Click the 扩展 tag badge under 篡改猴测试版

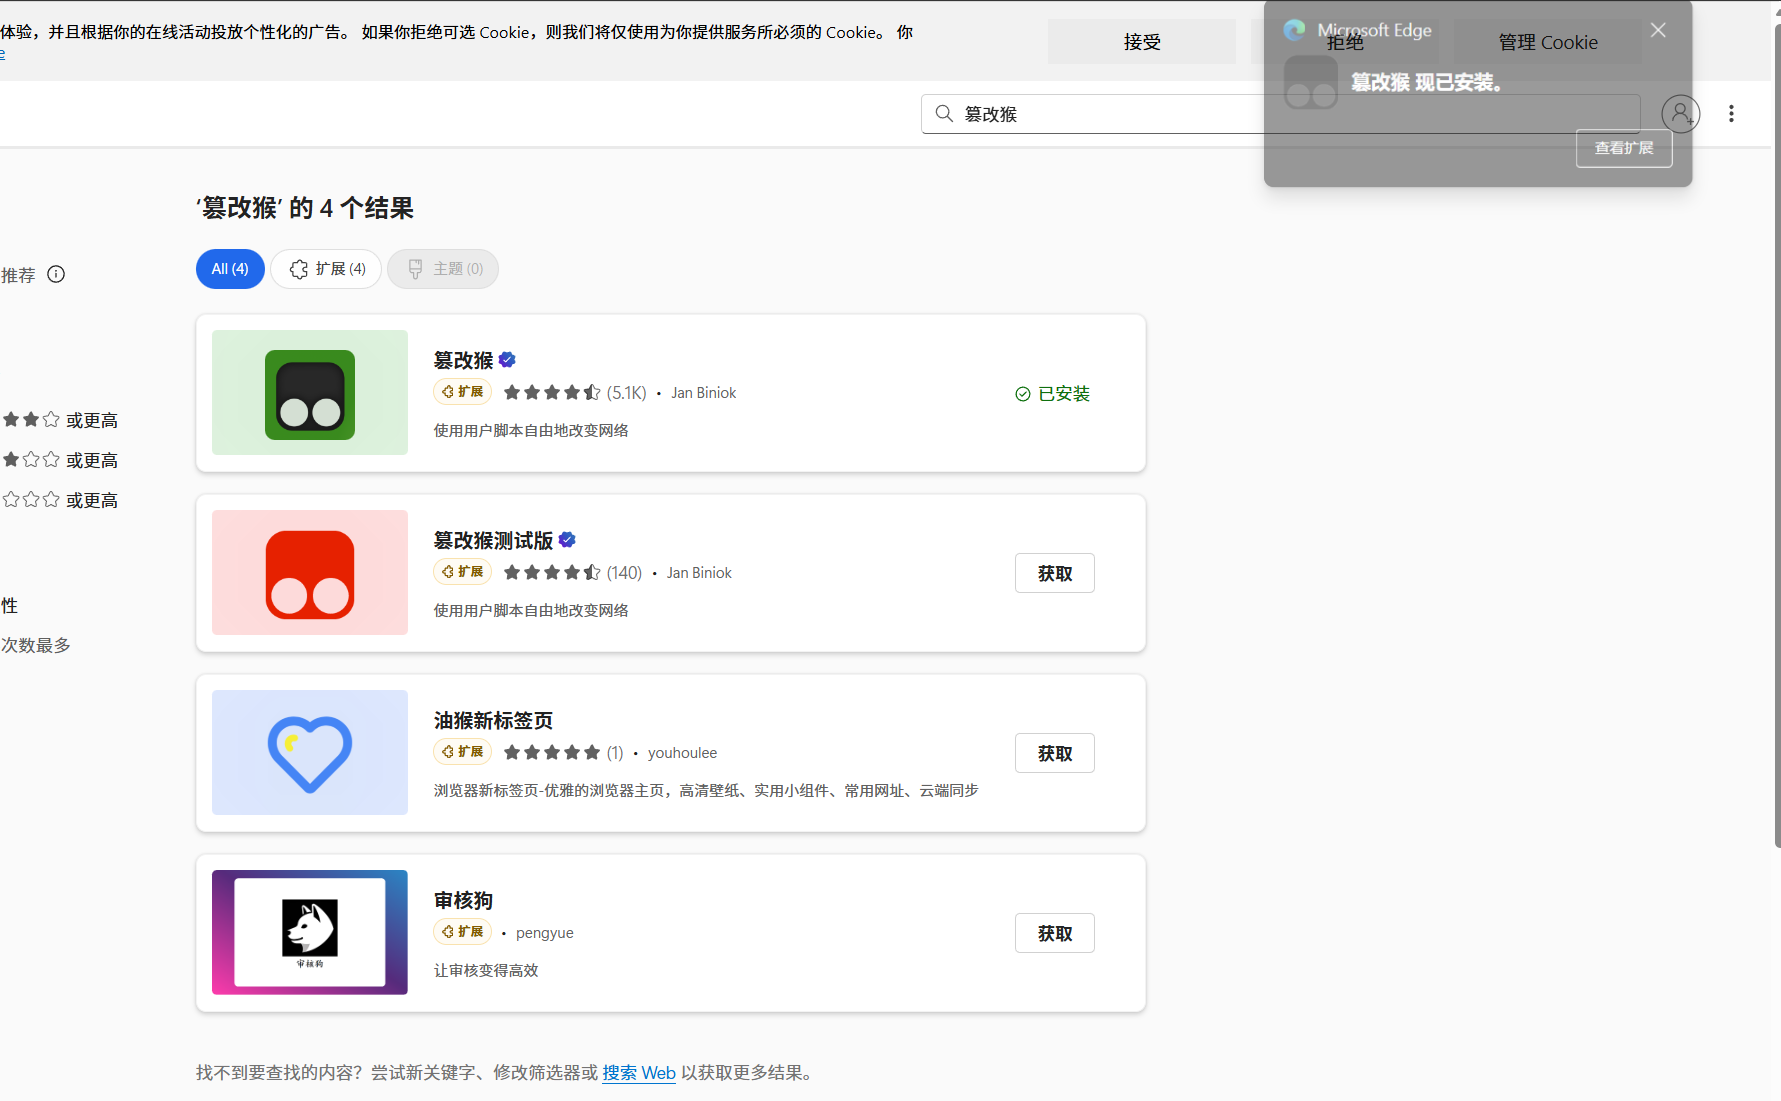tap(463, 572)
